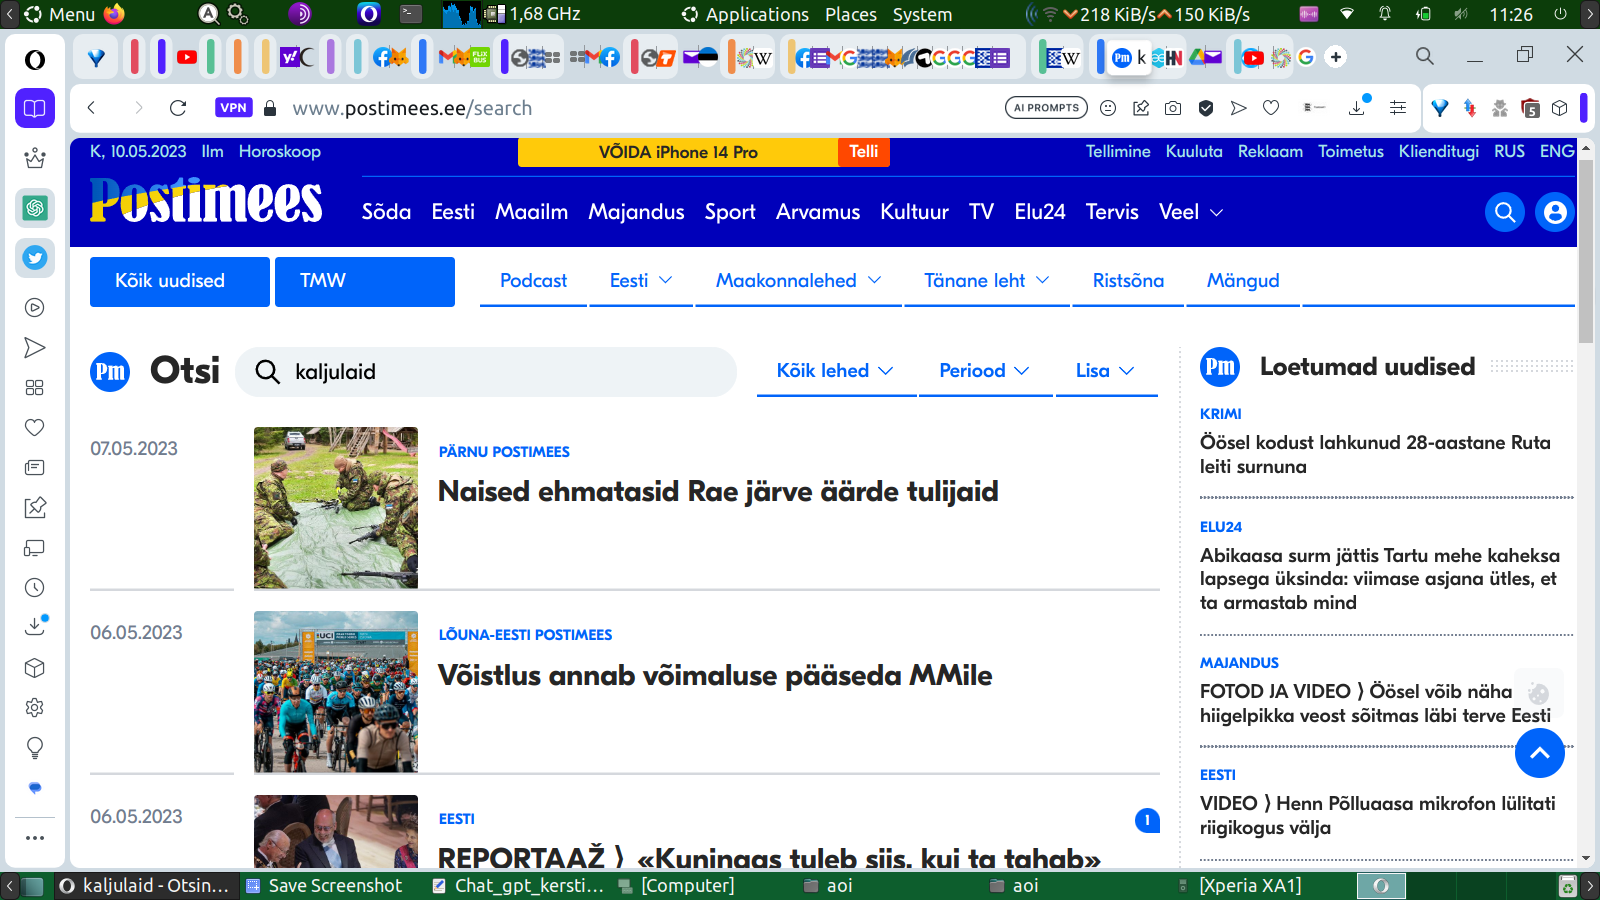
Task: Add page to bookmarks with heart icon
Action: 1271,108
